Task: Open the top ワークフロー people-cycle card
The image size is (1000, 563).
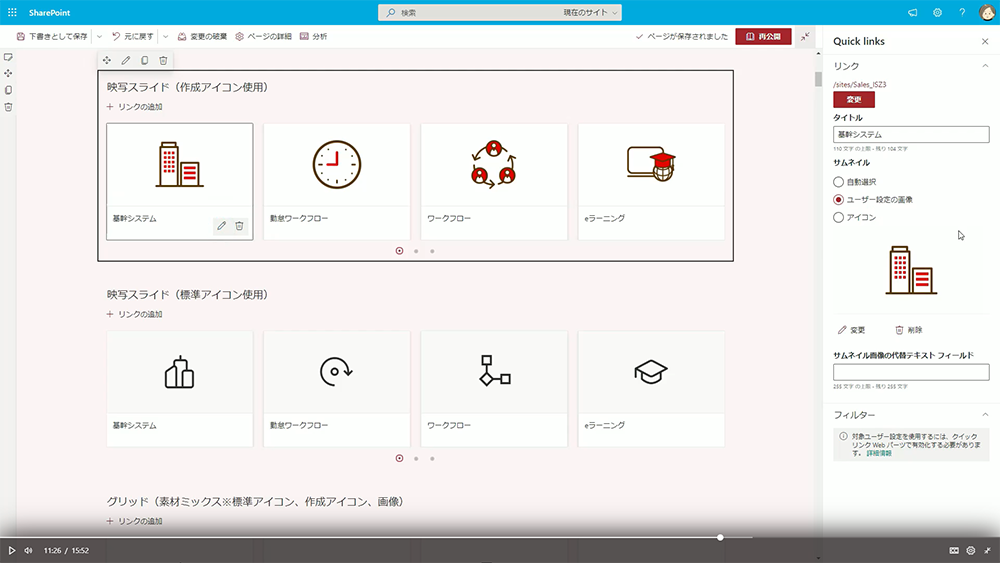Action: click(x=494, y=182)
